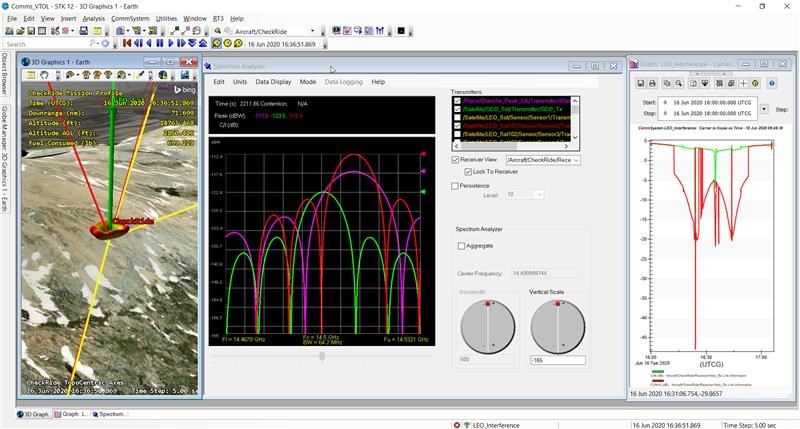Viewport: 800px width, 429px height.
Task: Click the black square icon at toolbar end
Action: tap(401, 31)
